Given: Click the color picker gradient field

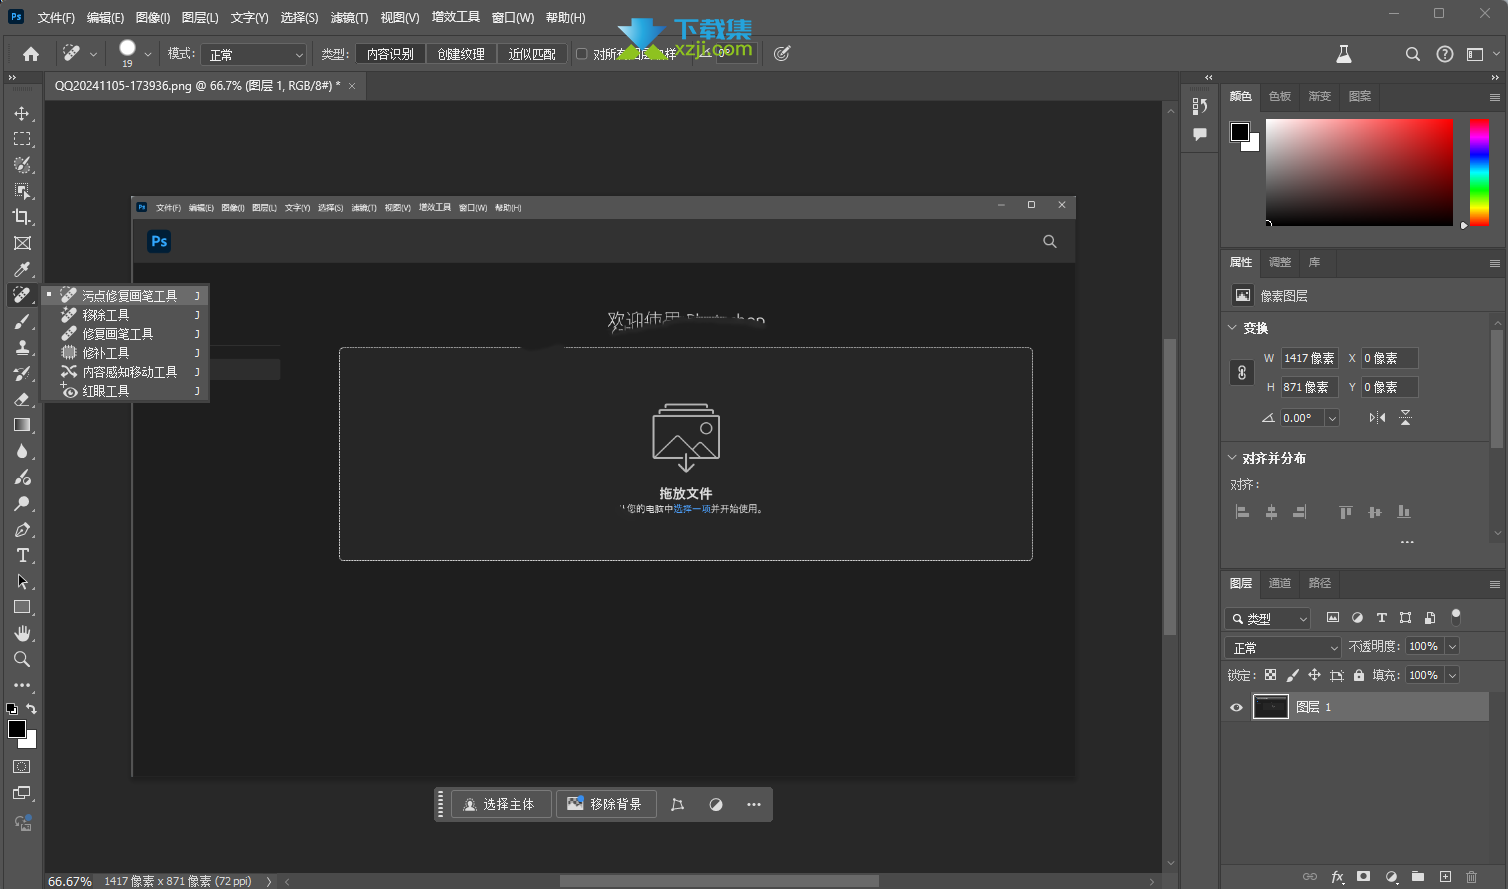Looking at the screenshot, I should coord(1359,172).
